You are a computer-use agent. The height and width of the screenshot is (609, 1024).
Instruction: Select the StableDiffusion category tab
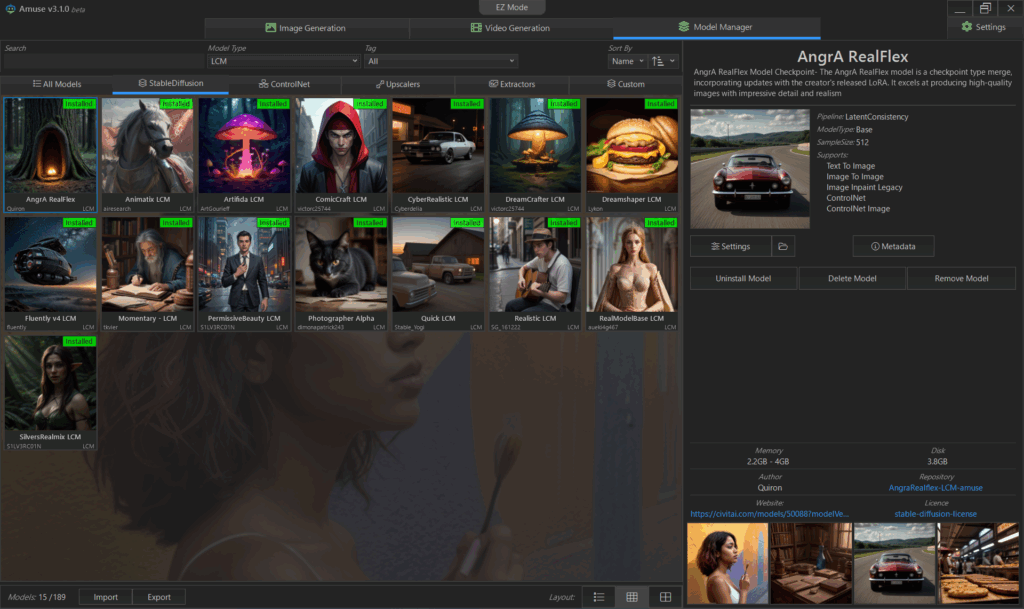pos(170,84)
